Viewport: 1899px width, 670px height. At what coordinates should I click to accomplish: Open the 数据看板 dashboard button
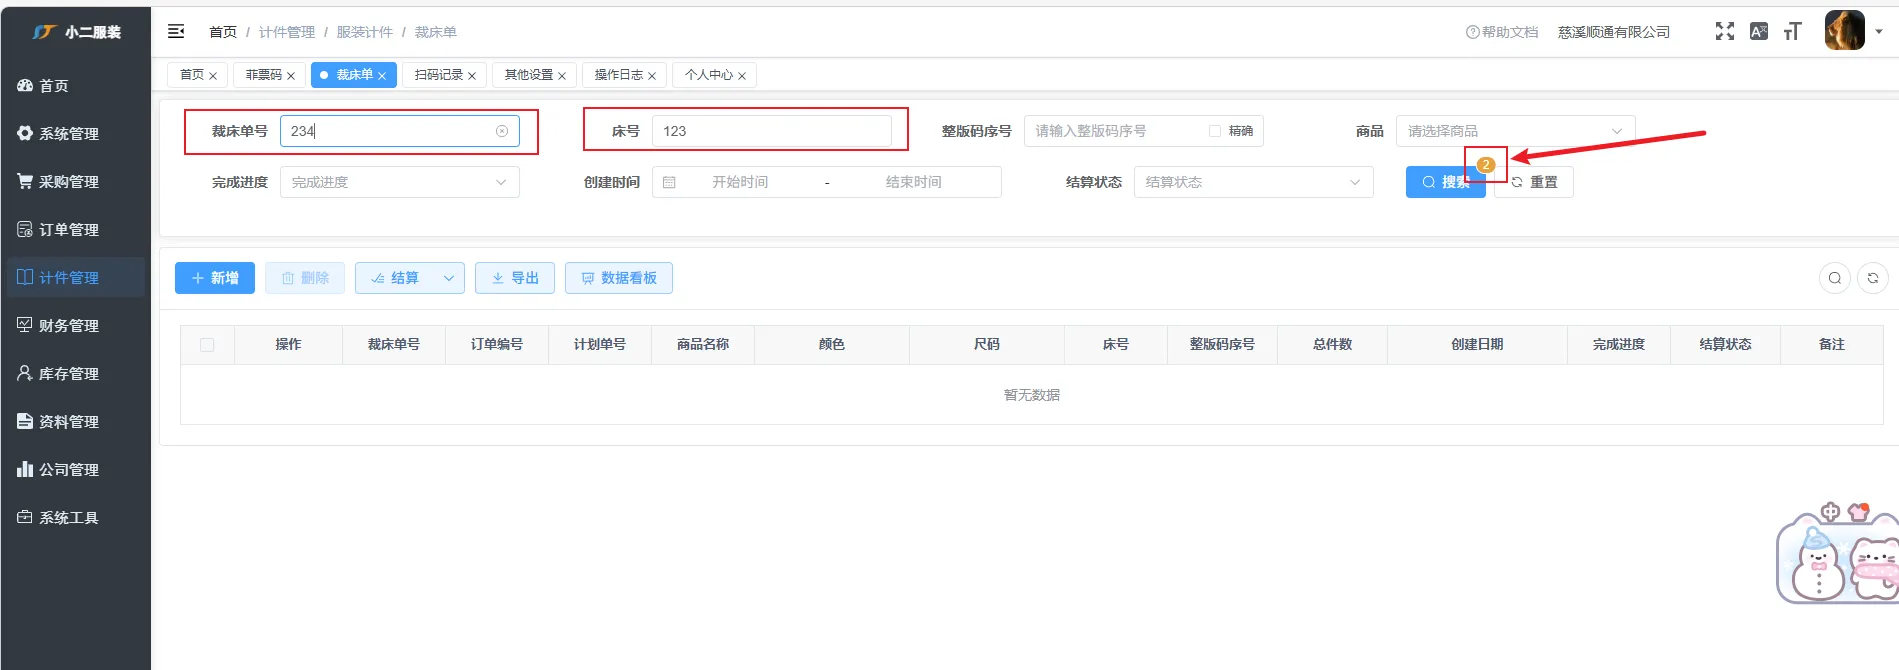point(619,278)
